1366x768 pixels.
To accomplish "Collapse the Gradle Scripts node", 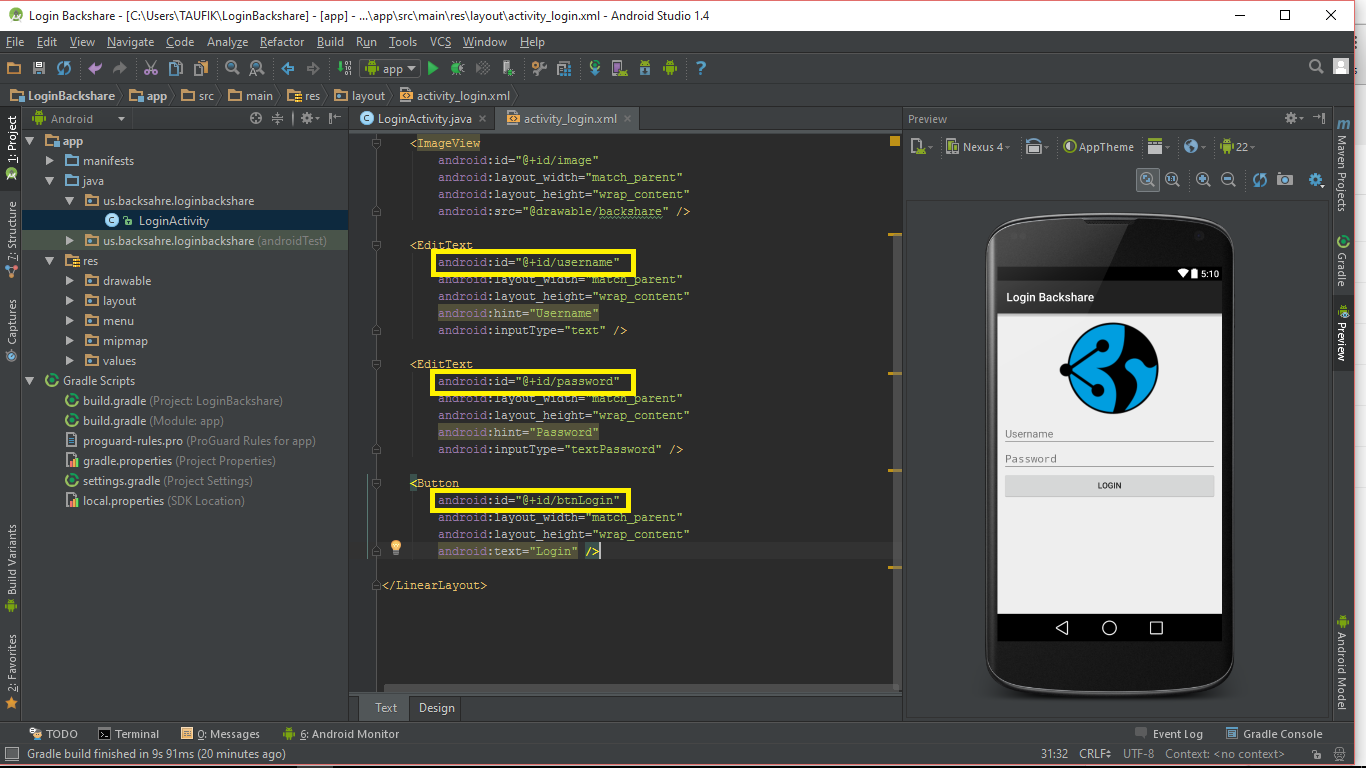I will [x=31, y=381].
